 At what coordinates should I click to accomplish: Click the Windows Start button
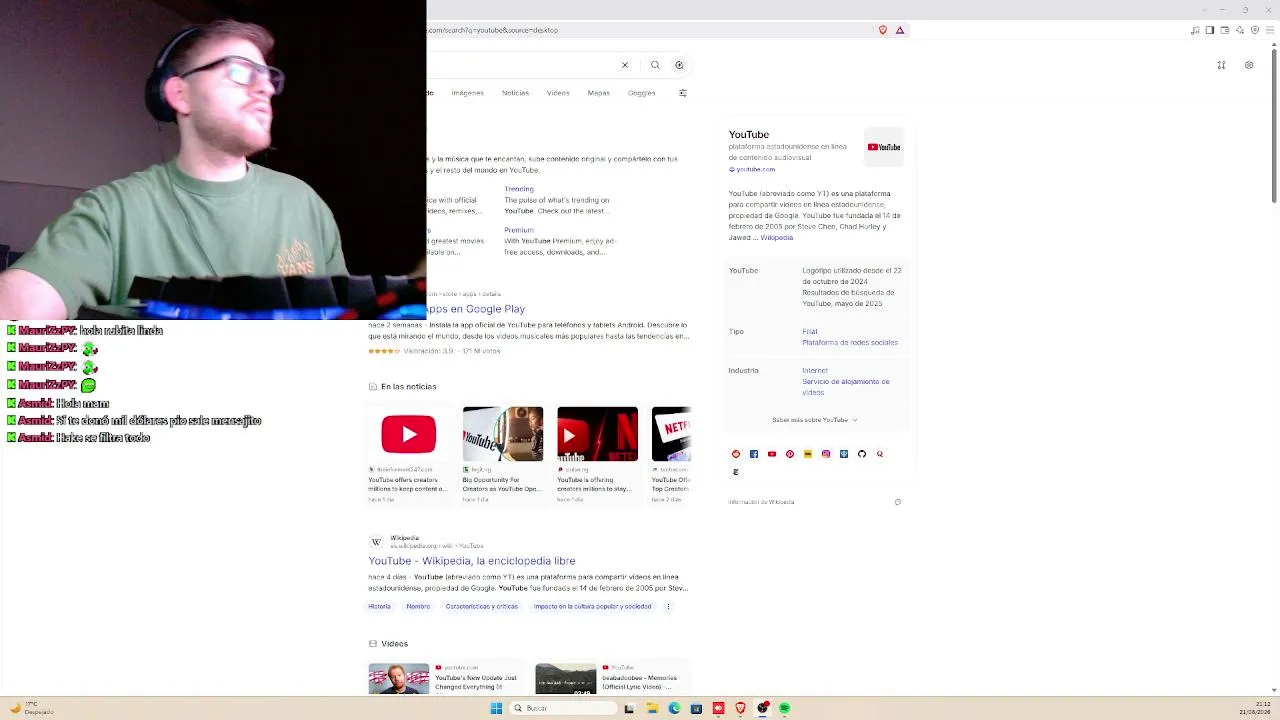496,708
